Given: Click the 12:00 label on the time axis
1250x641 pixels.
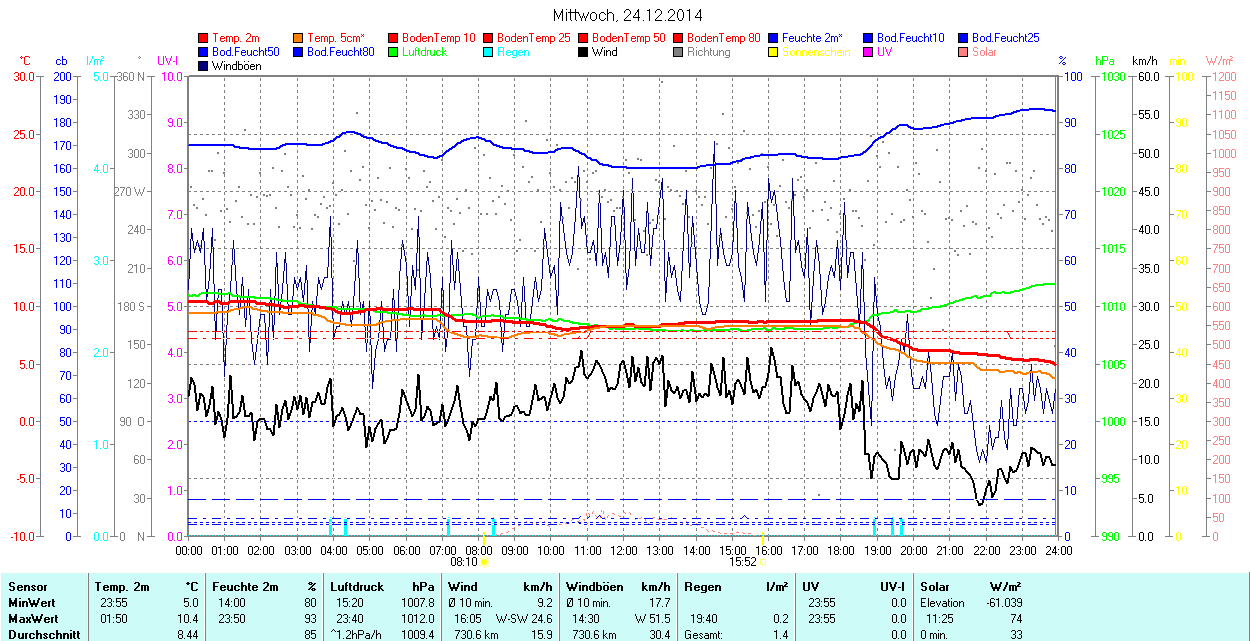Looking at the screenshot, I should (x=623, y=550).
